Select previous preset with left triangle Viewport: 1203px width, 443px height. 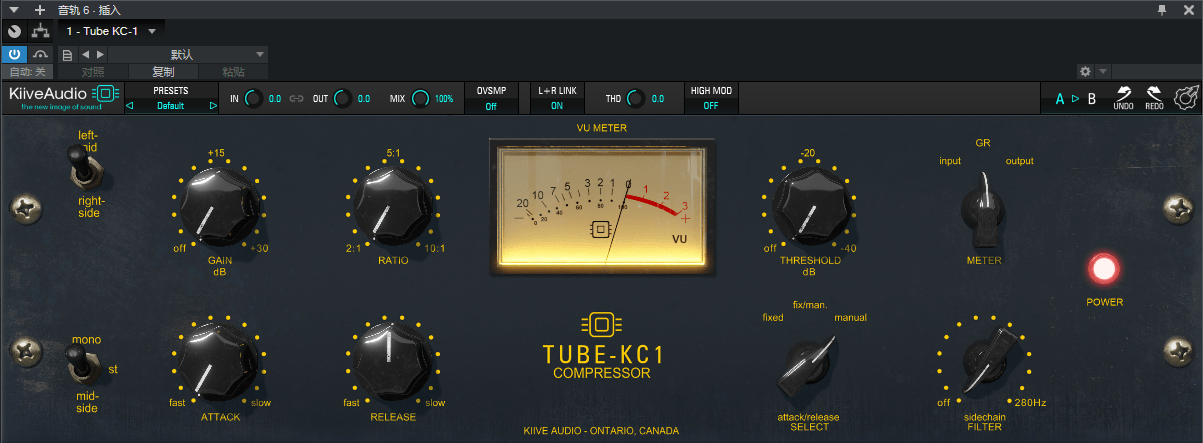[129, 105]
